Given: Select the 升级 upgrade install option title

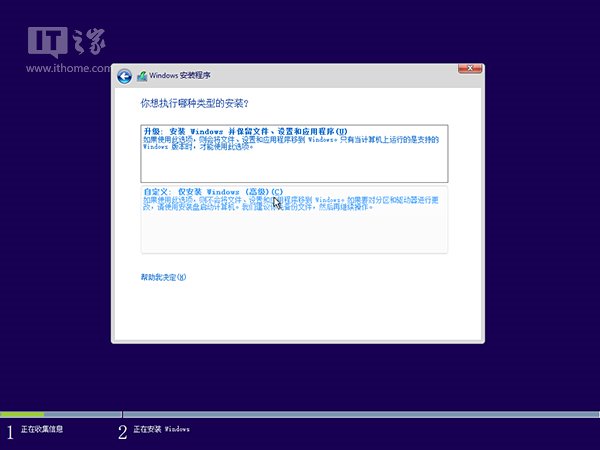Looking at the screenshot, I should tap(245, 131).
